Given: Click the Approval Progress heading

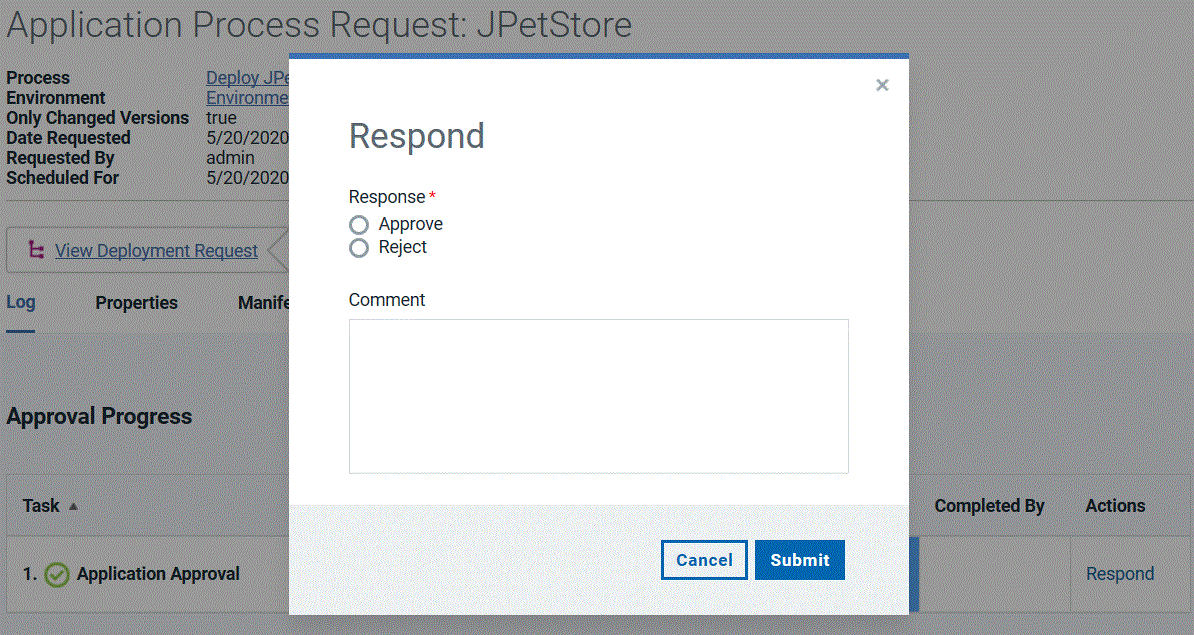Looking at the screenshot, I should point(99,416).
